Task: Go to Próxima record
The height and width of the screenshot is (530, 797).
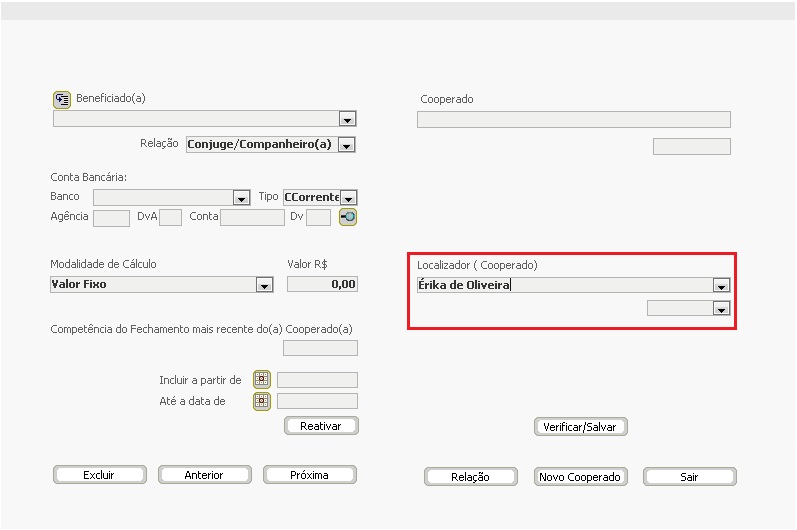Action: click(310, 475)
